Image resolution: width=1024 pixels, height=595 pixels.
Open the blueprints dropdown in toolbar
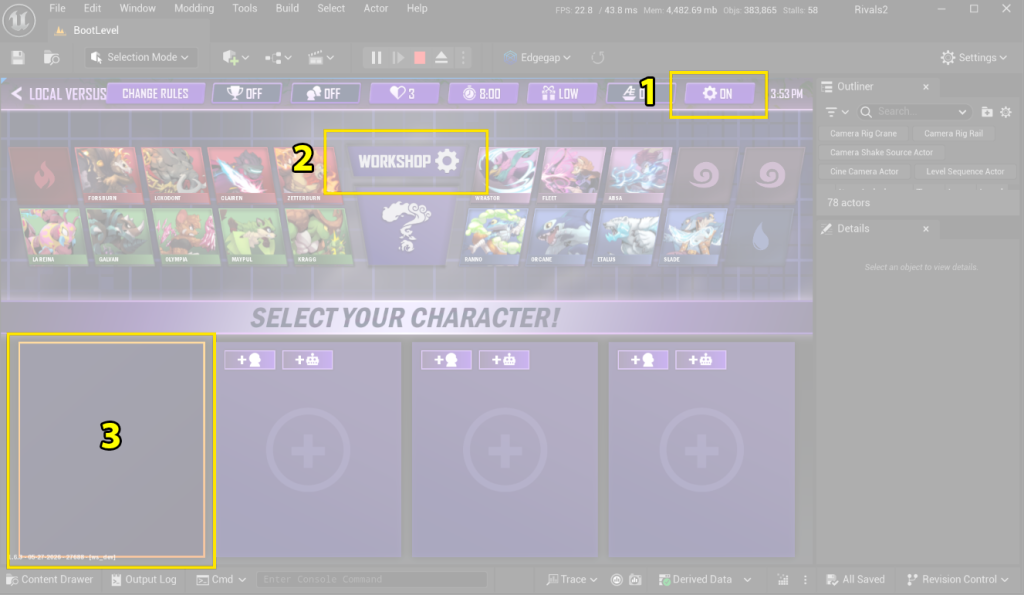(x=278, y=57)
